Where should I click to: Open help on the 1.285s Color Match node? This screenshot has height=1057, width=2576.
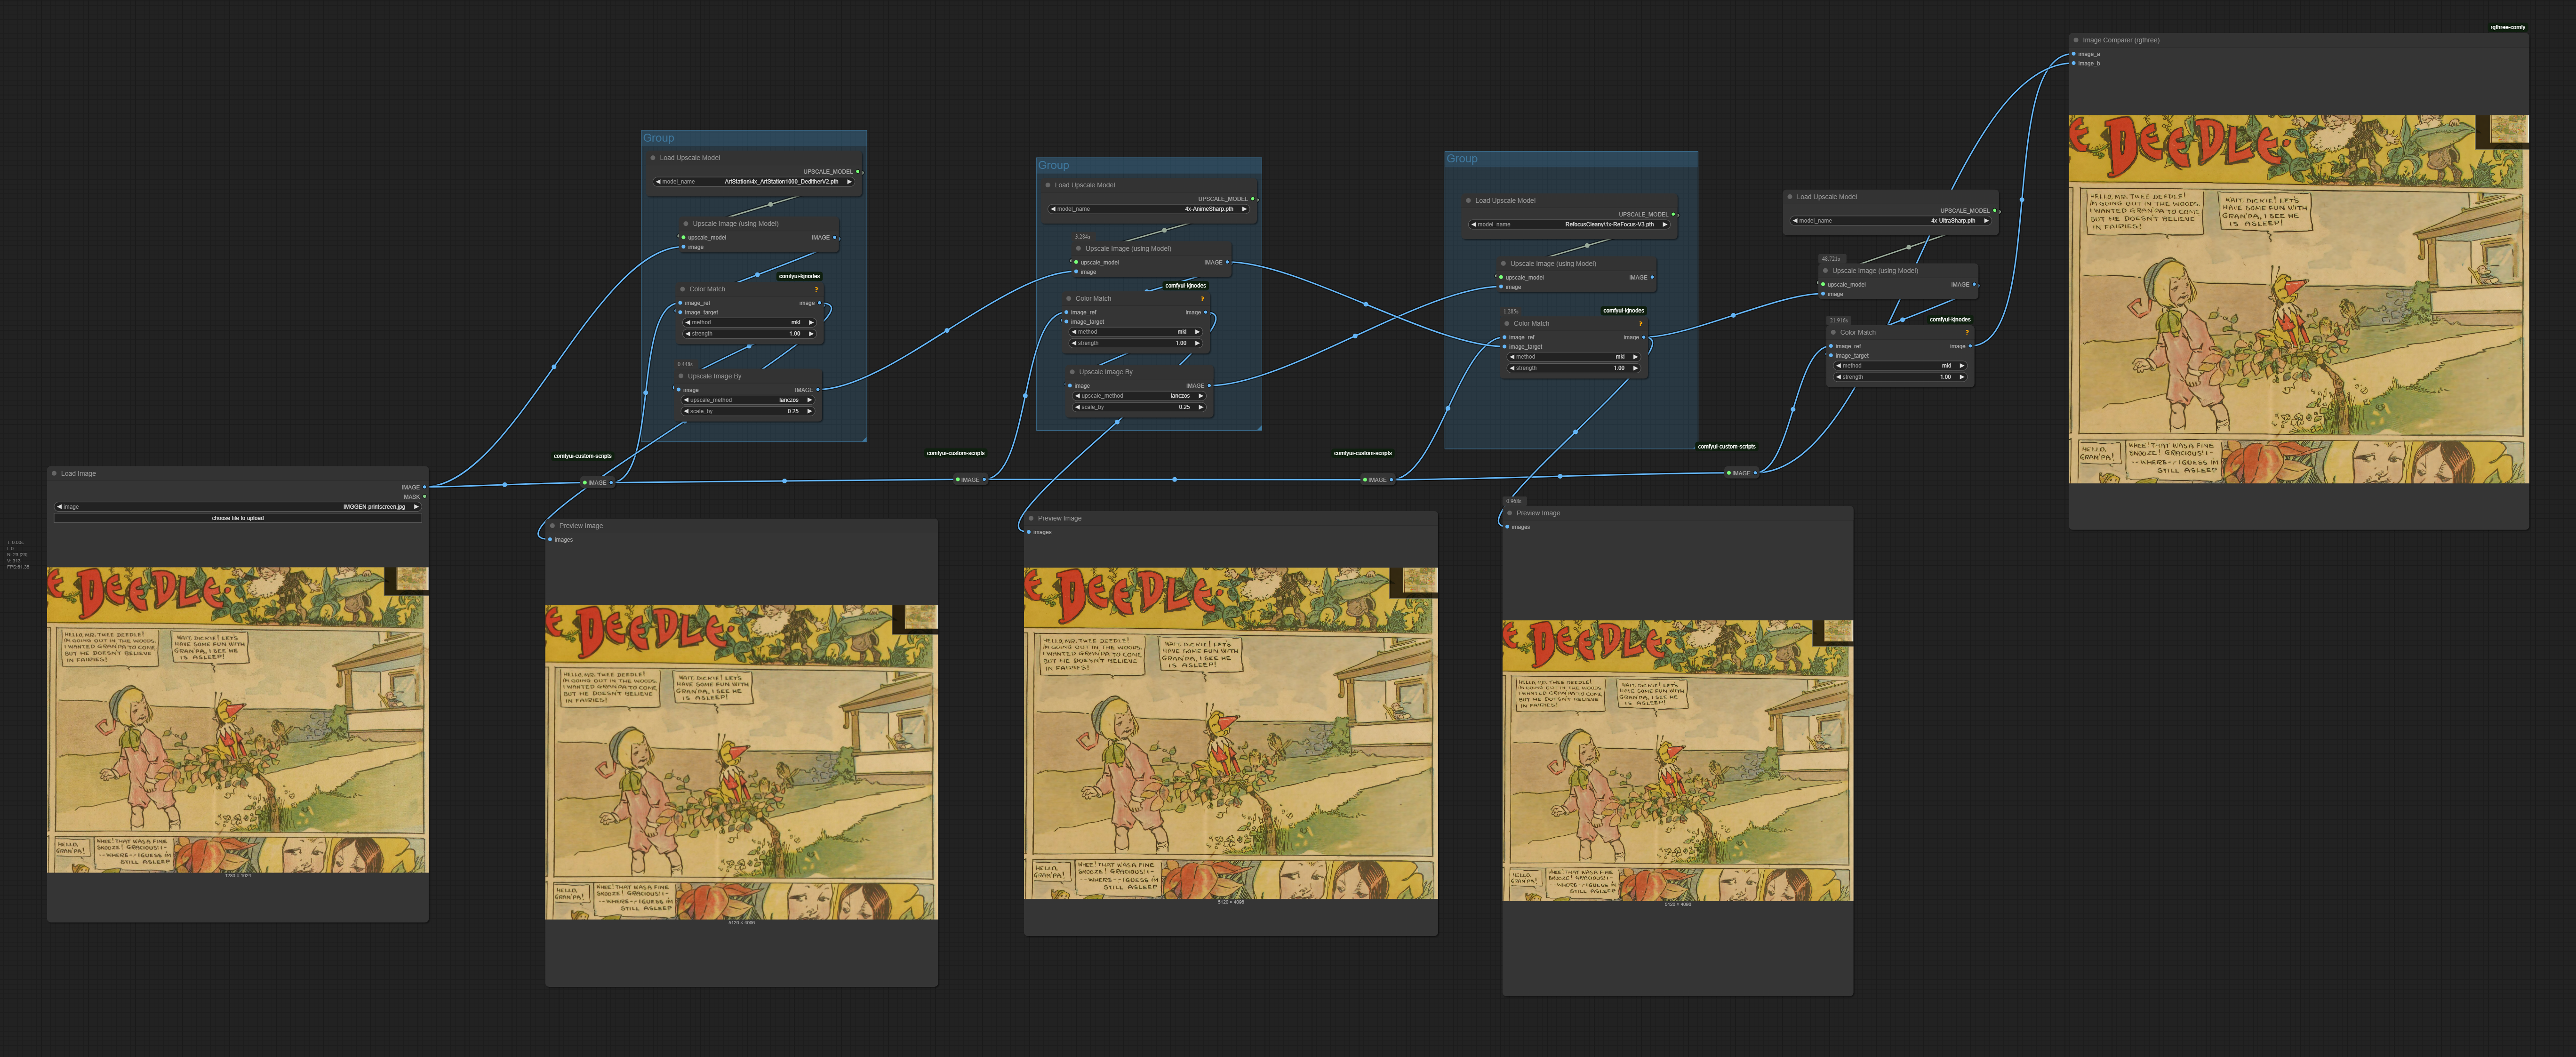tap(1640, 323)
